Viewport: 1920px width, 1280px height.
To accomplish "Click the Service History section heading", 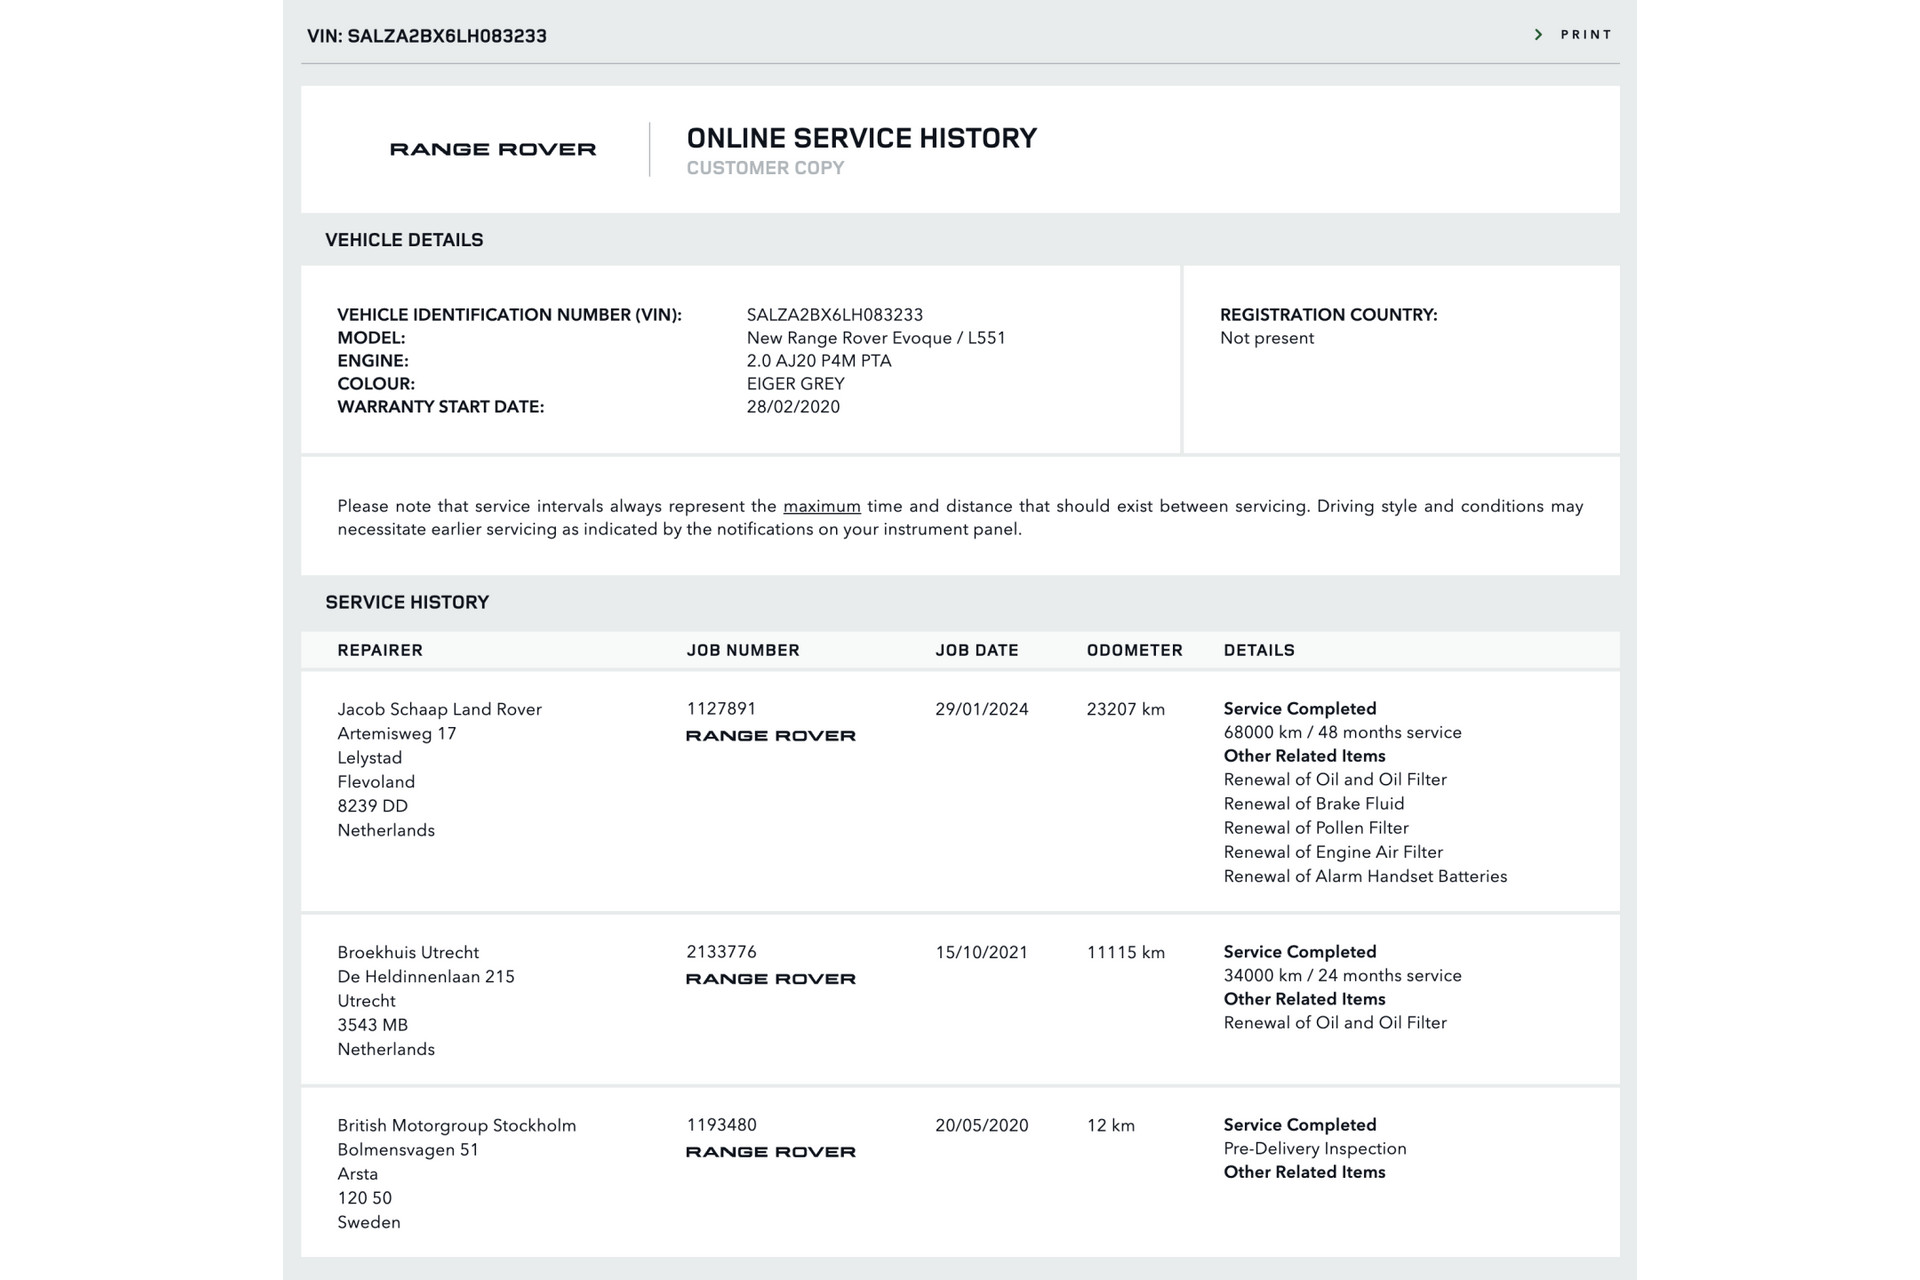I will point(406,602).
